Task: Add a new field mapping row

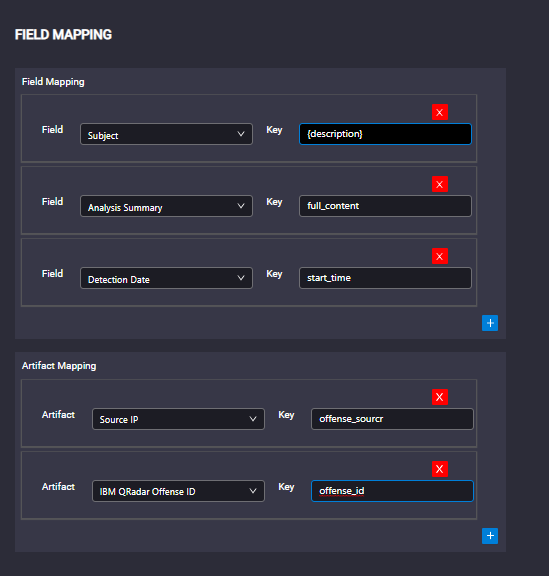Action: [x=490, y=323]
